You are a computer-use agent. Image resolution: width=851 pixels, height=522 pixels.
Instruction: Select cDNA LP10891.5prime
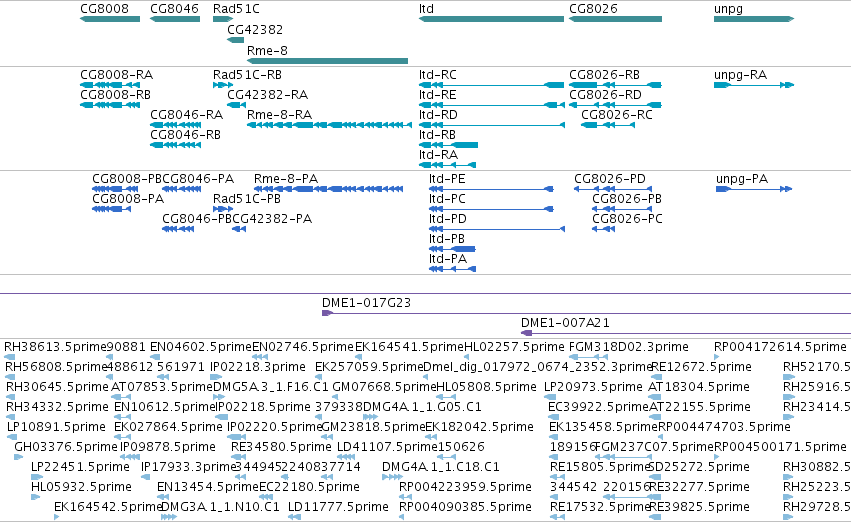[13, 437]
